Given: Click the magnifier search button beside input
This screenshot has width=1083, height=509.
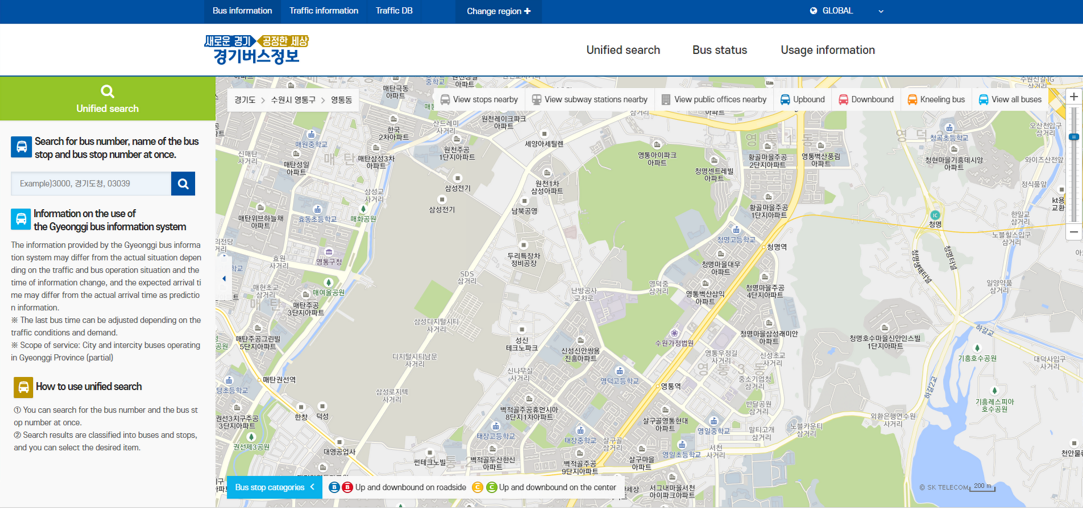Looking at the screenshot, I should [183, 184].
